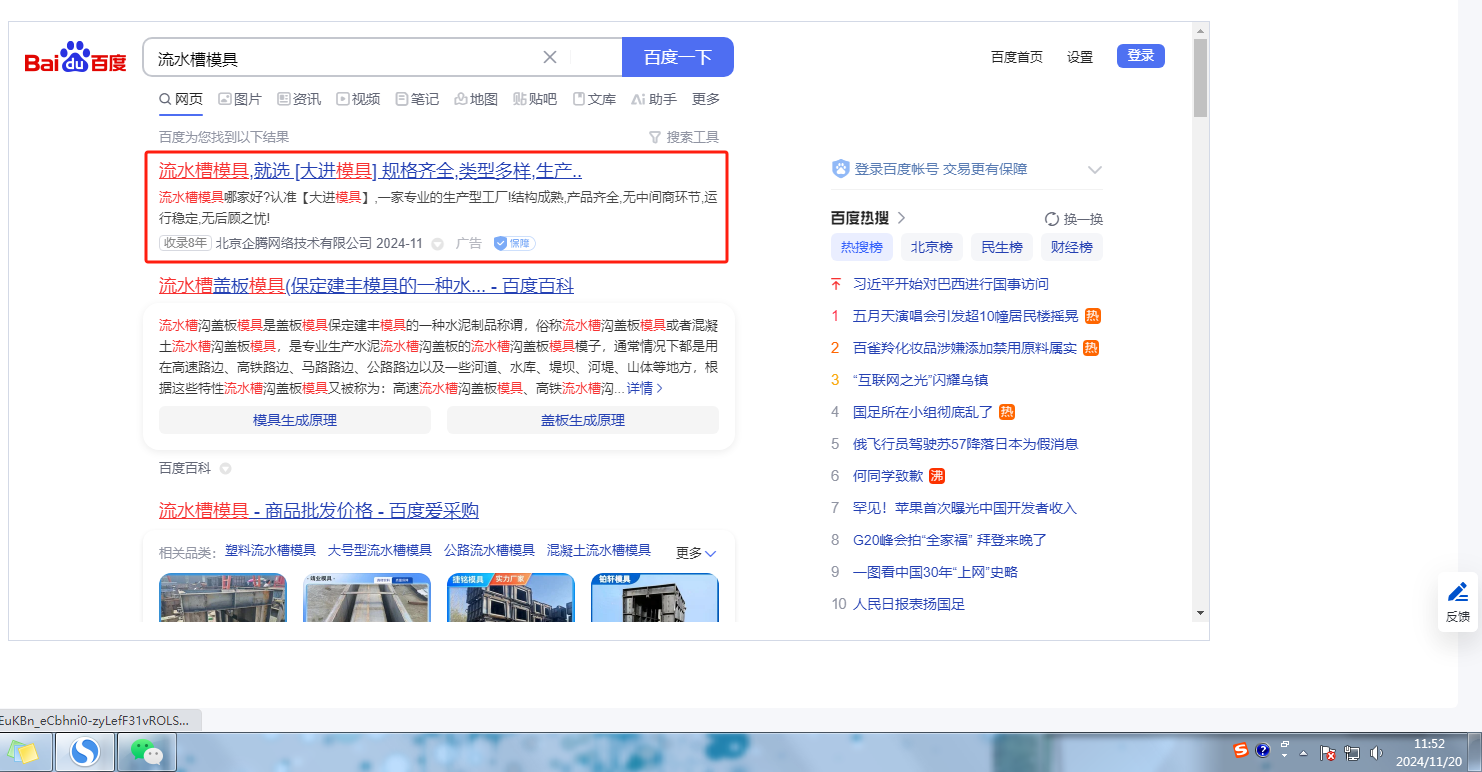Click the page vertical scrollbar thumb
The height and width of the screenshot is (772, 1482).
click(1200, 80)
